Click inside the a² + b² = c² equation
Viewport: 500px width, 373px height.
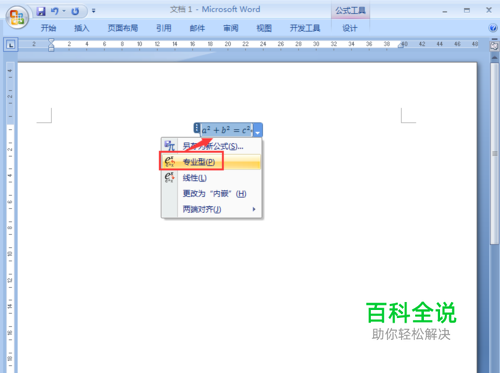click(226, 130)
